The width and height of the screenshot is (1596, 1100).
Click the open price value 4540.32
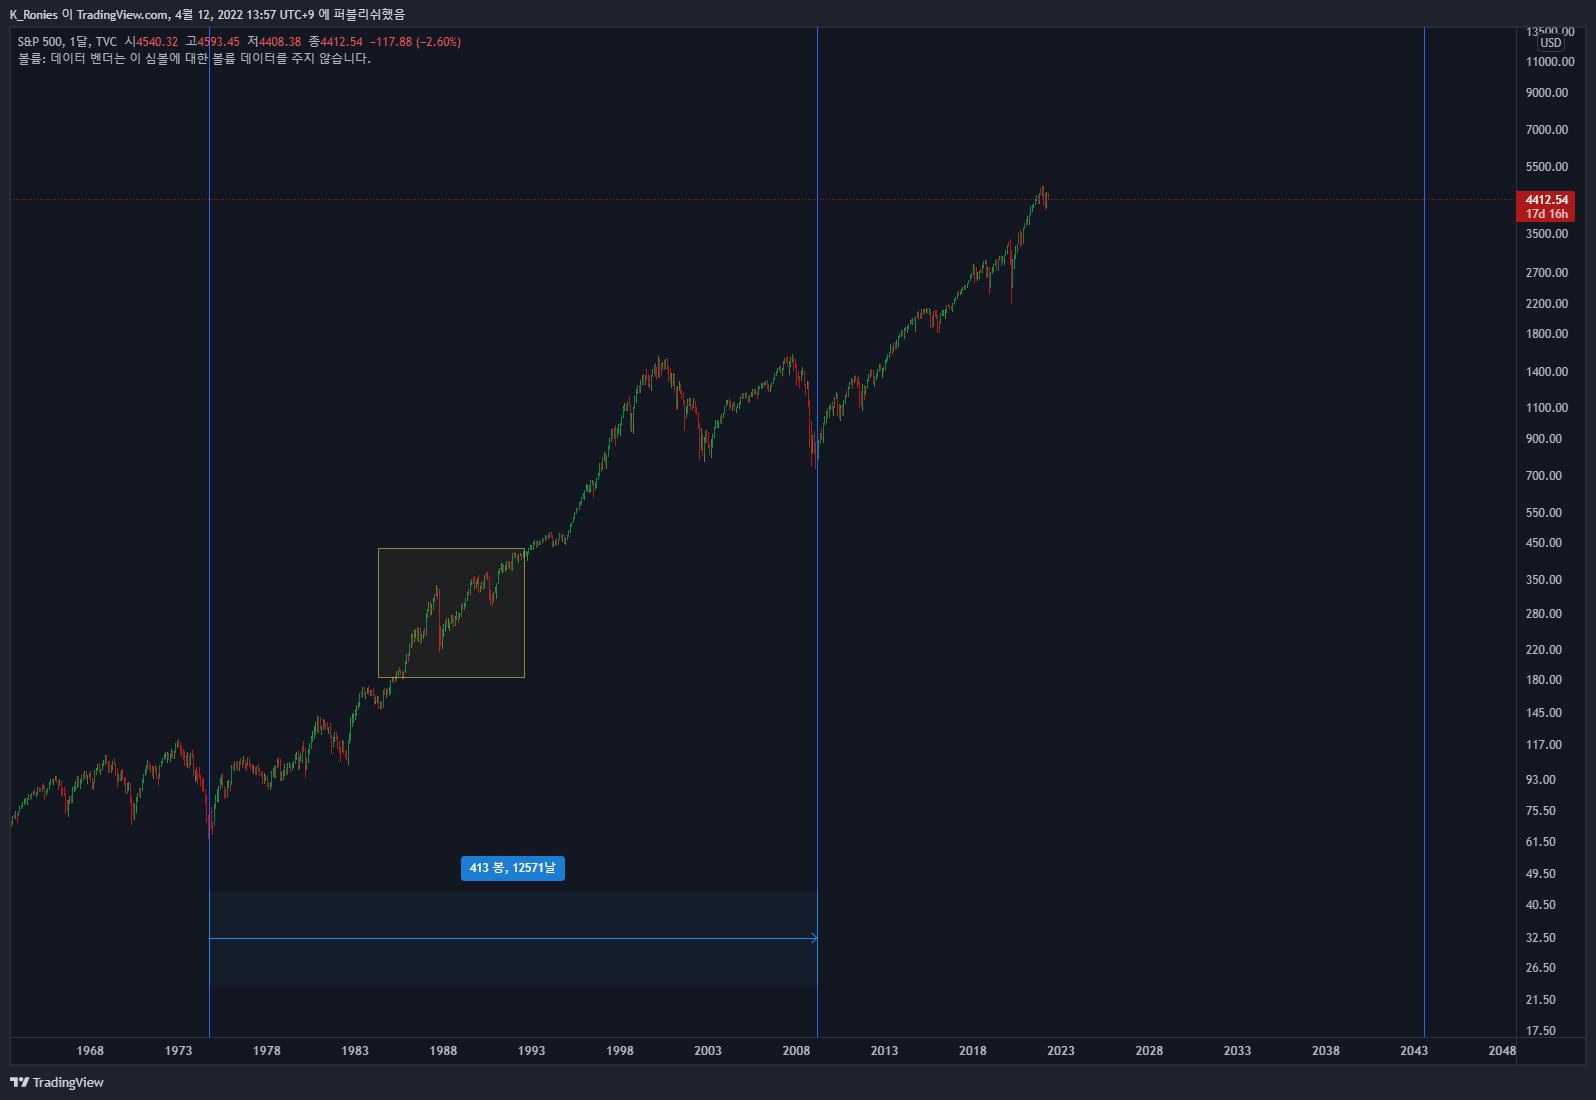pyautogui.click(x=157, y=42)
